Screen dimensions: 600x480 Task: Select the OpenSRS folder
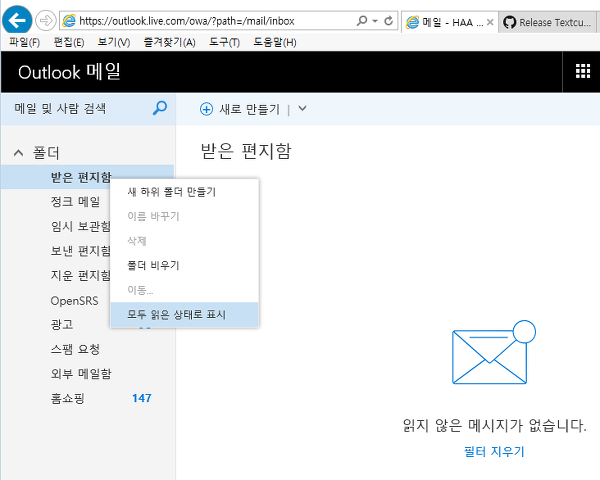[x=74, y=300]
